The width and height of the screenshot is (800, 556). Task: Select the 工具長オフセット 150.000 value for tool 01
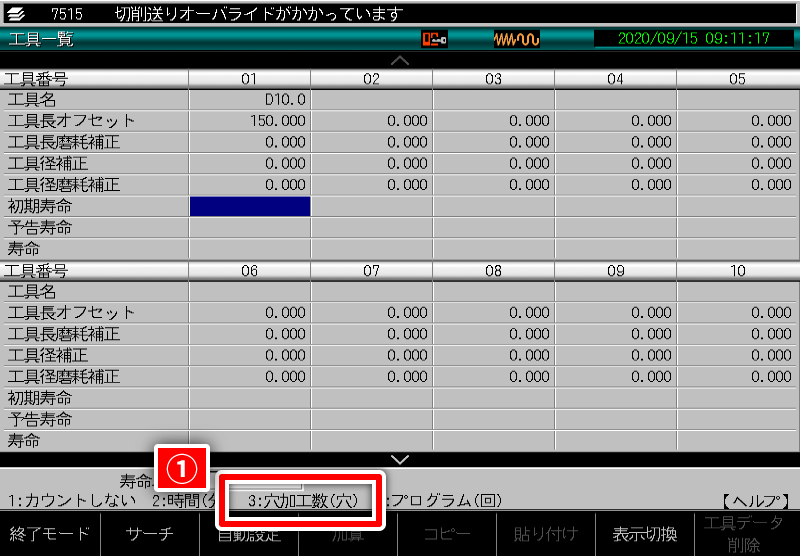point(250,121)
